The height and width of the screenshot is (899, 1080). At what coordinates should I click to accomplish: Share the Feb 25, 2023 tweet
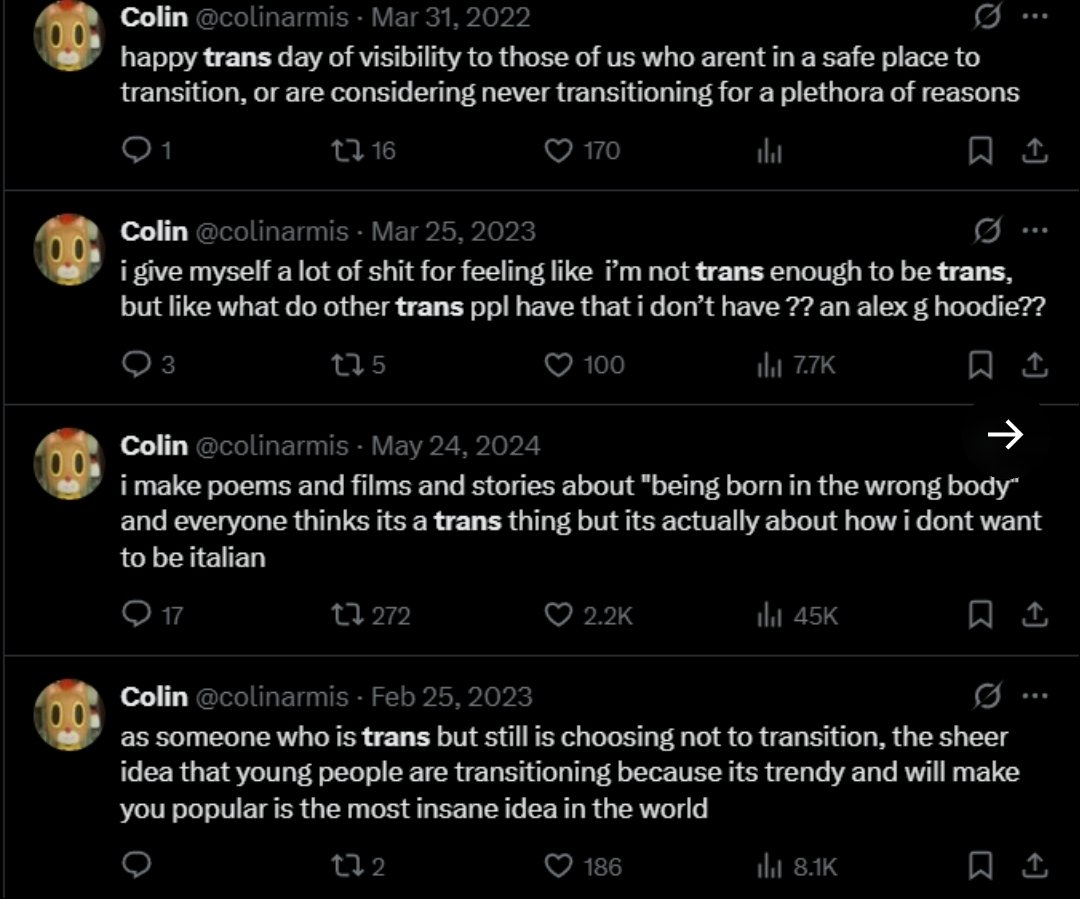[x=1034, y=866]
